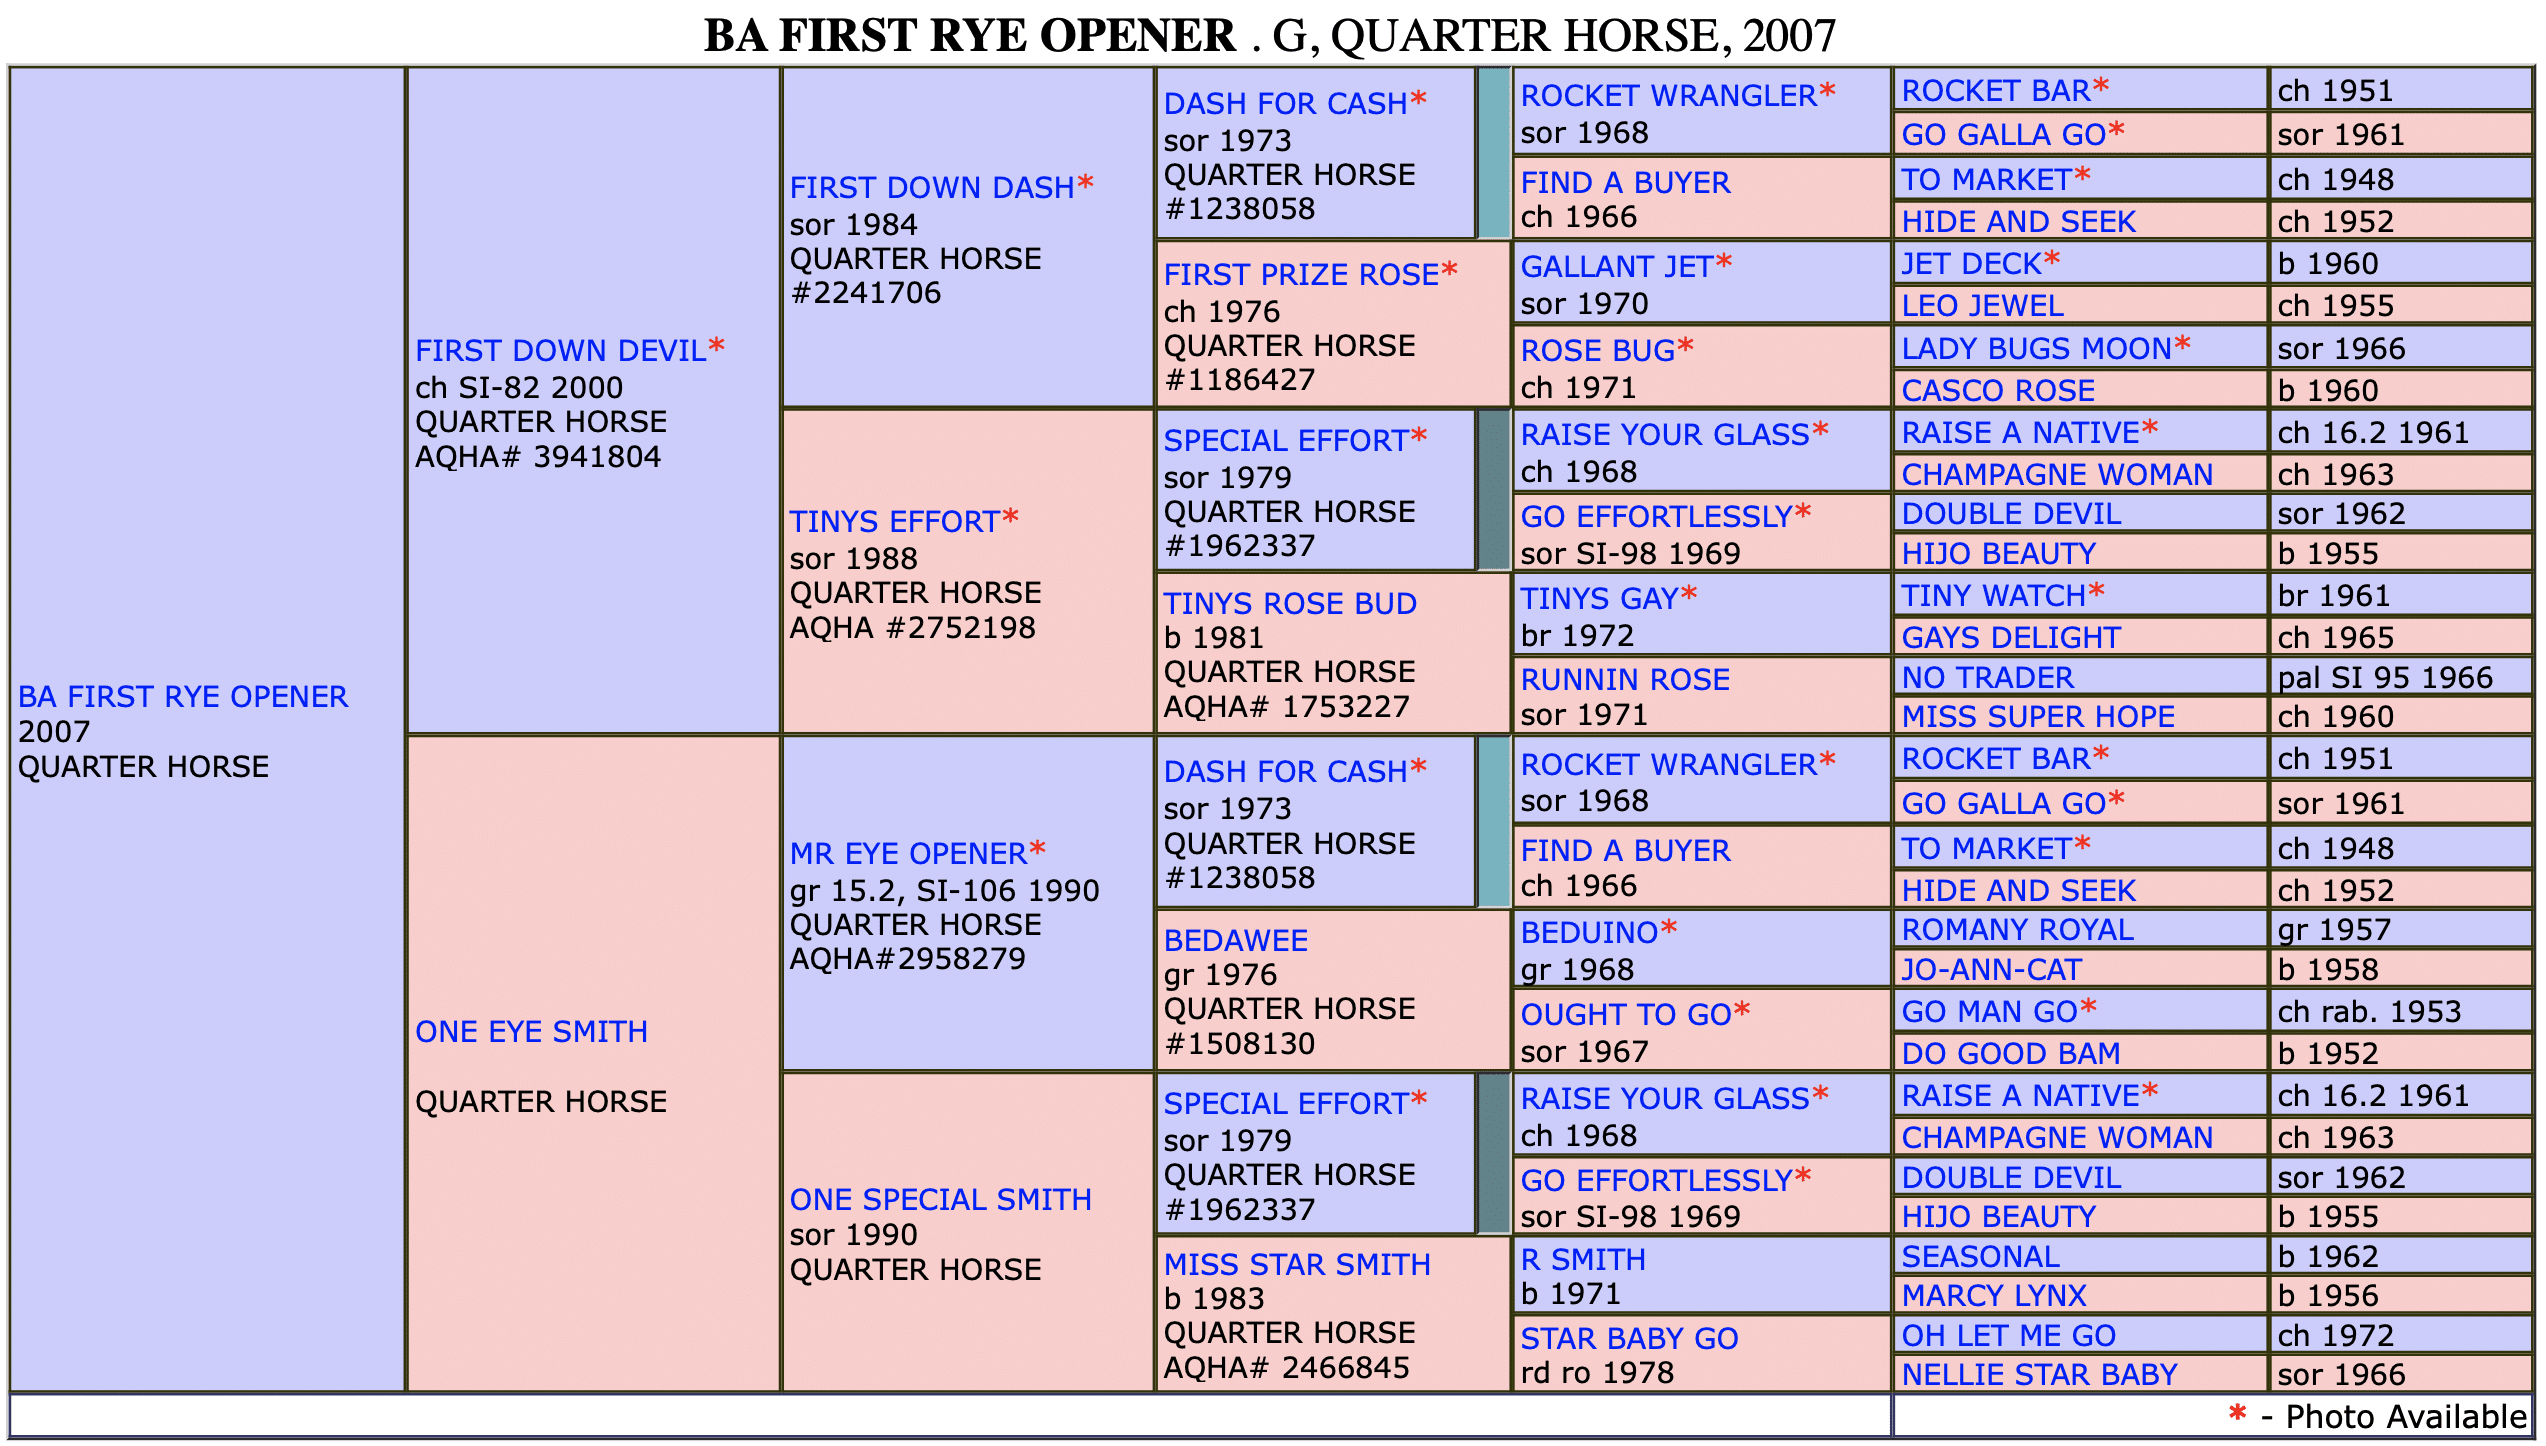
Task: Open SPECIAL EFFORT above MISS STAR SMITH
Action: 1286,1103
